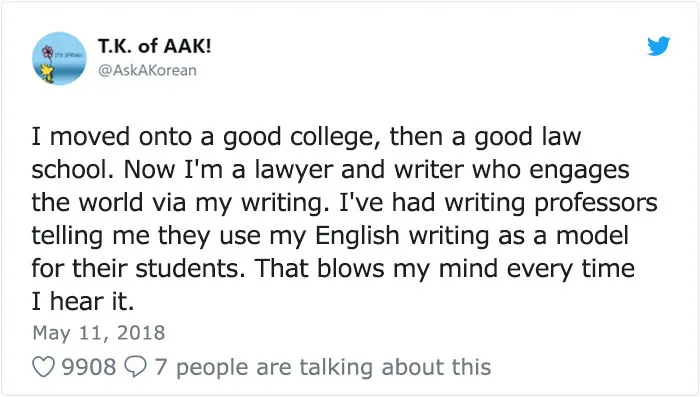This screenshot has width=700, height=397.
Task: Click the last line 'I hear it.'
Action: pos(83,302)
